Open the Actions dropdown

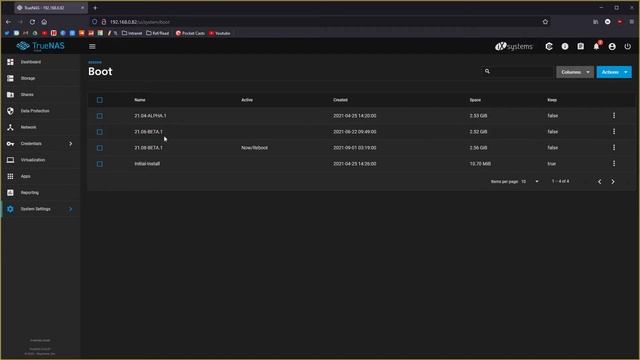(614, 72)
